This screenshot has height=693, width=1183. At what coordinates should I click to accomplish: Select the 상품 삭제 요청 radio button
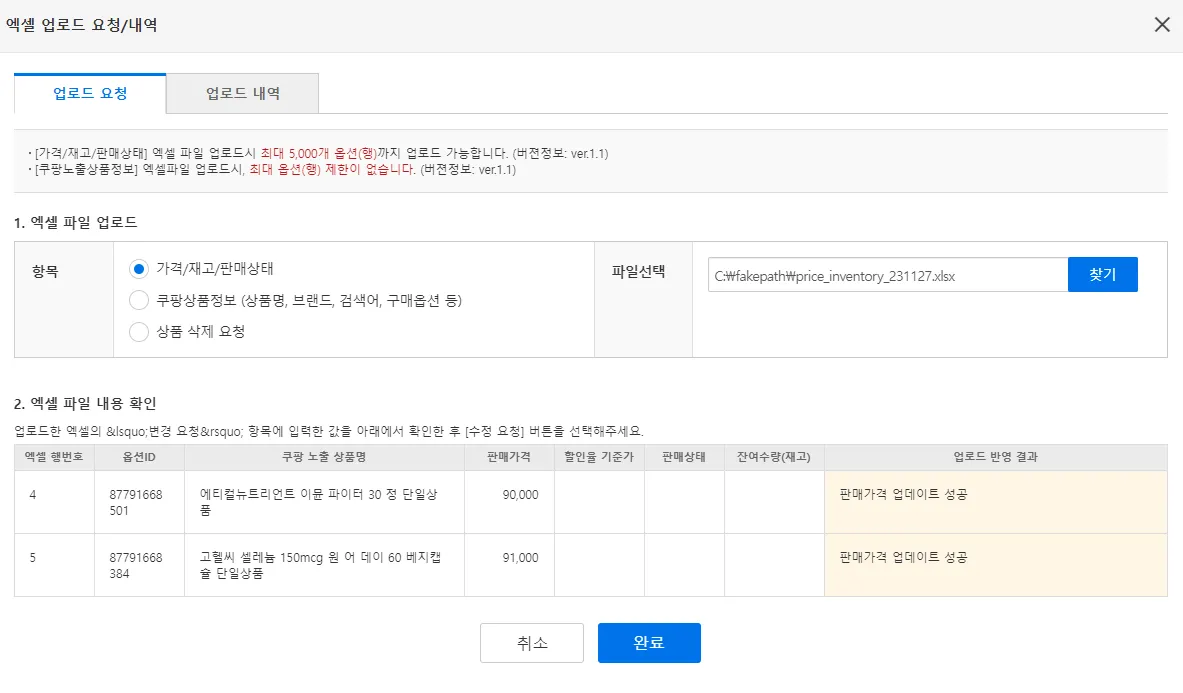coord(140,331)
